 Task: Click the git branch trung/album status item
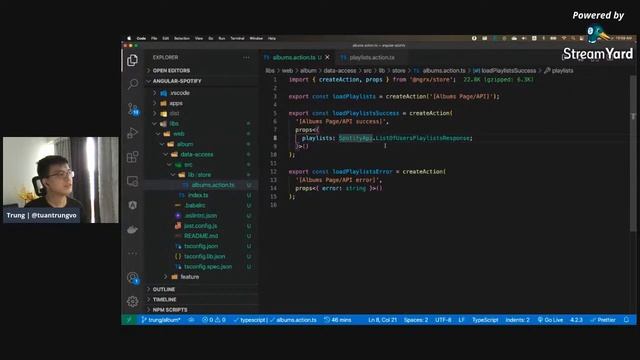[x=161, y=320]
